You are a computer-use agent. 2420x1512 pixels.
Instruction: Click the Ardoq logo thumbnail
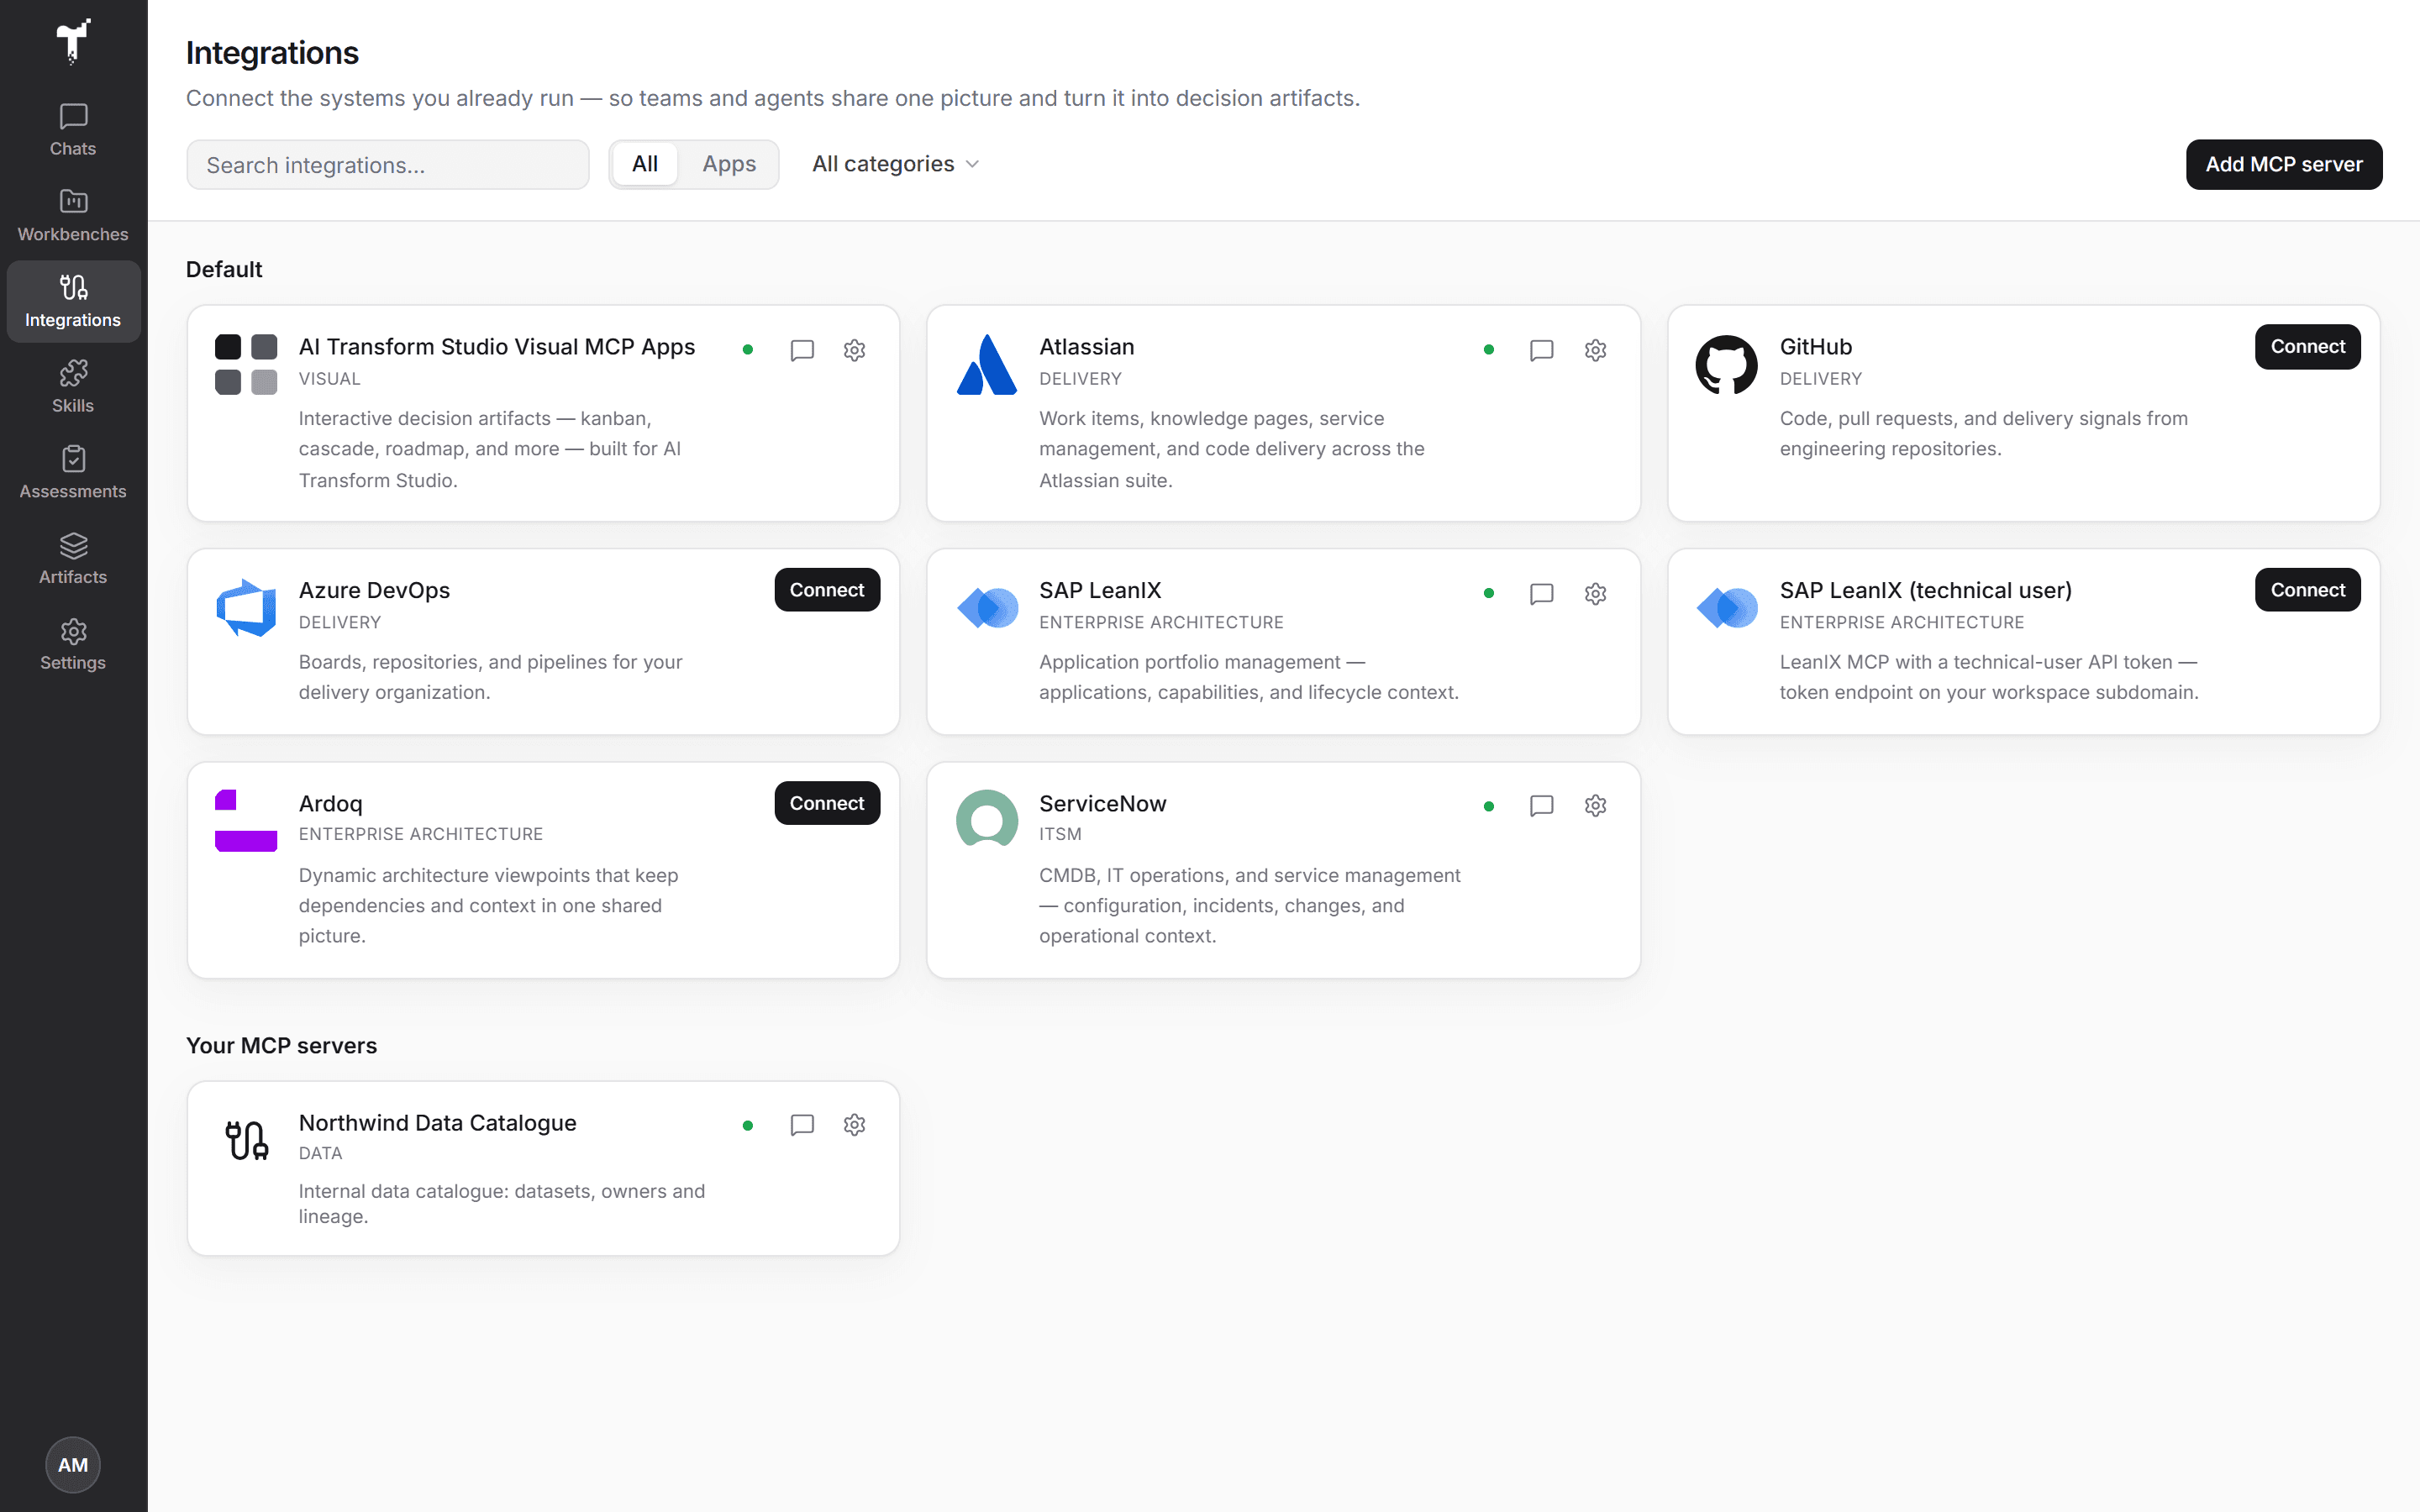[x=246, y=821]
